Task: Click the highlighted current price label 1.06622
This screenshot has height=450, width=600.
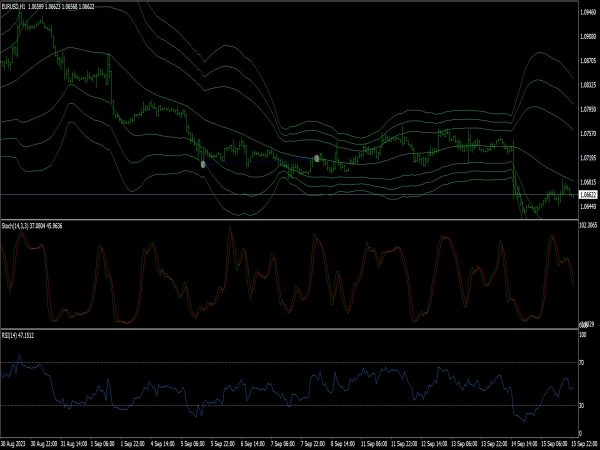Action: point(588,195)
